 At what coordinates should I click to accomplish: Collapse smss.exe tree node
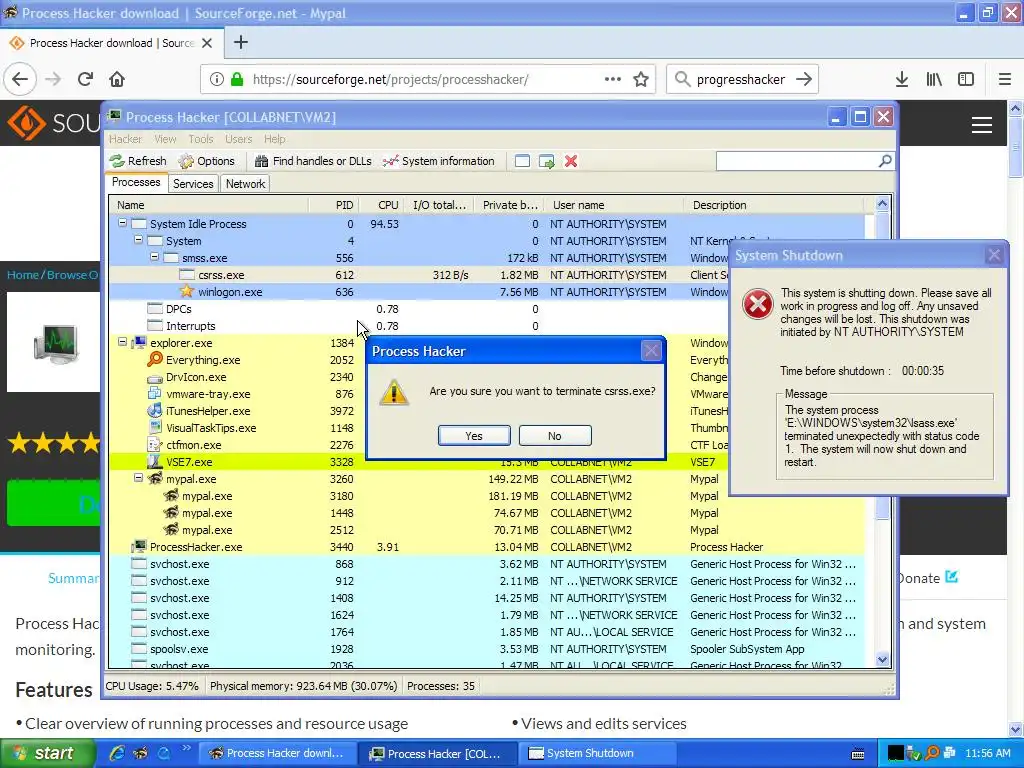coord(155,257)
